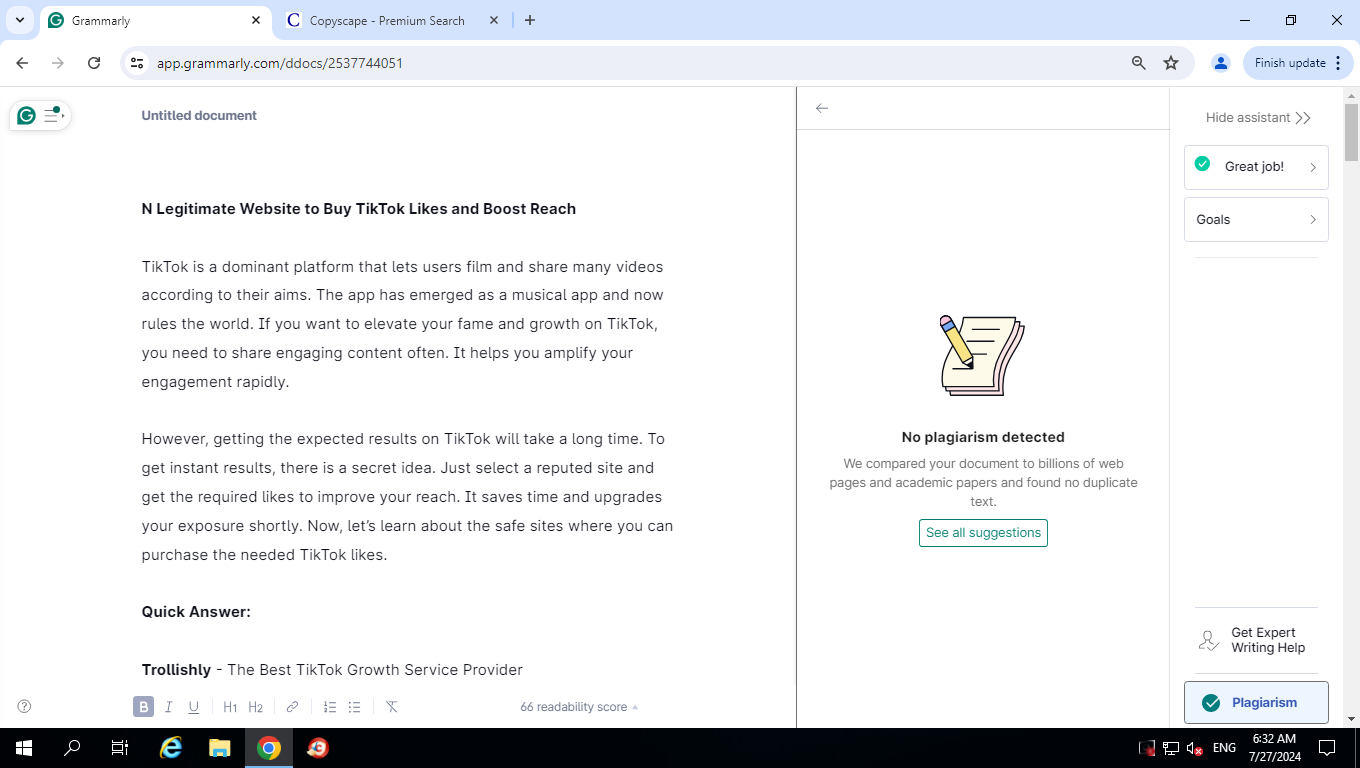This screenshot has width=1360, height=768.
Task: Open the red Chrome-like app in taskbar
Action: tap(318, 748)
